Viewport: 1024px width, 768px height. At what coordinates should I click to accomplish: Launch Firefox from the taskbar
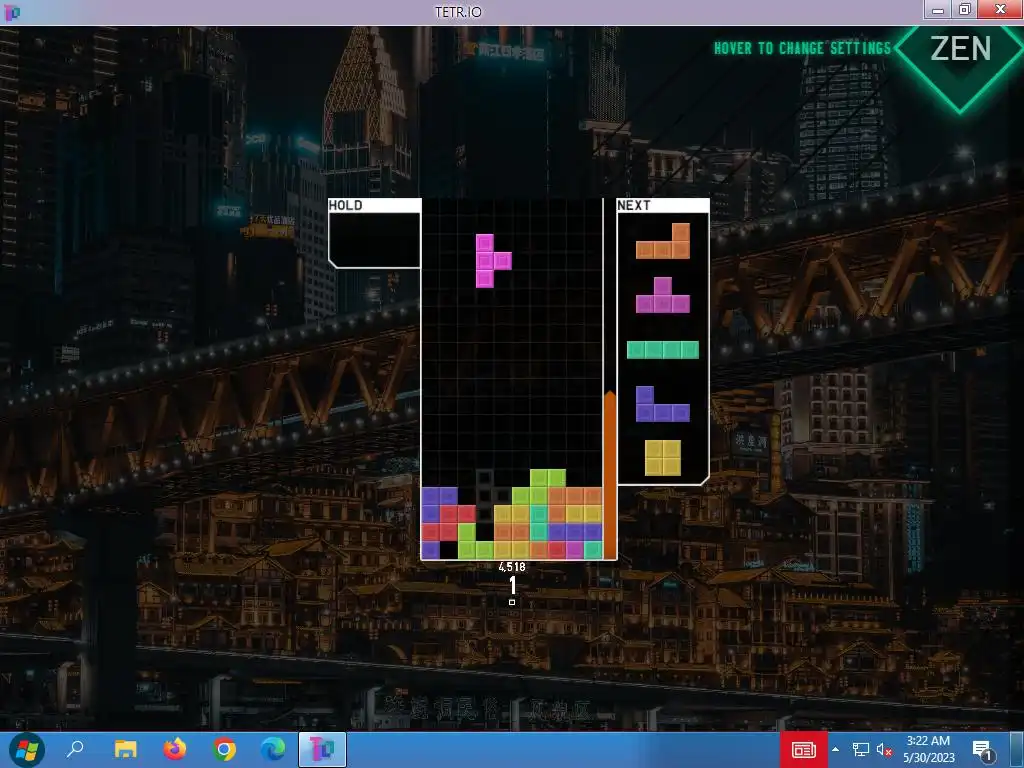[x=174, y=749]
